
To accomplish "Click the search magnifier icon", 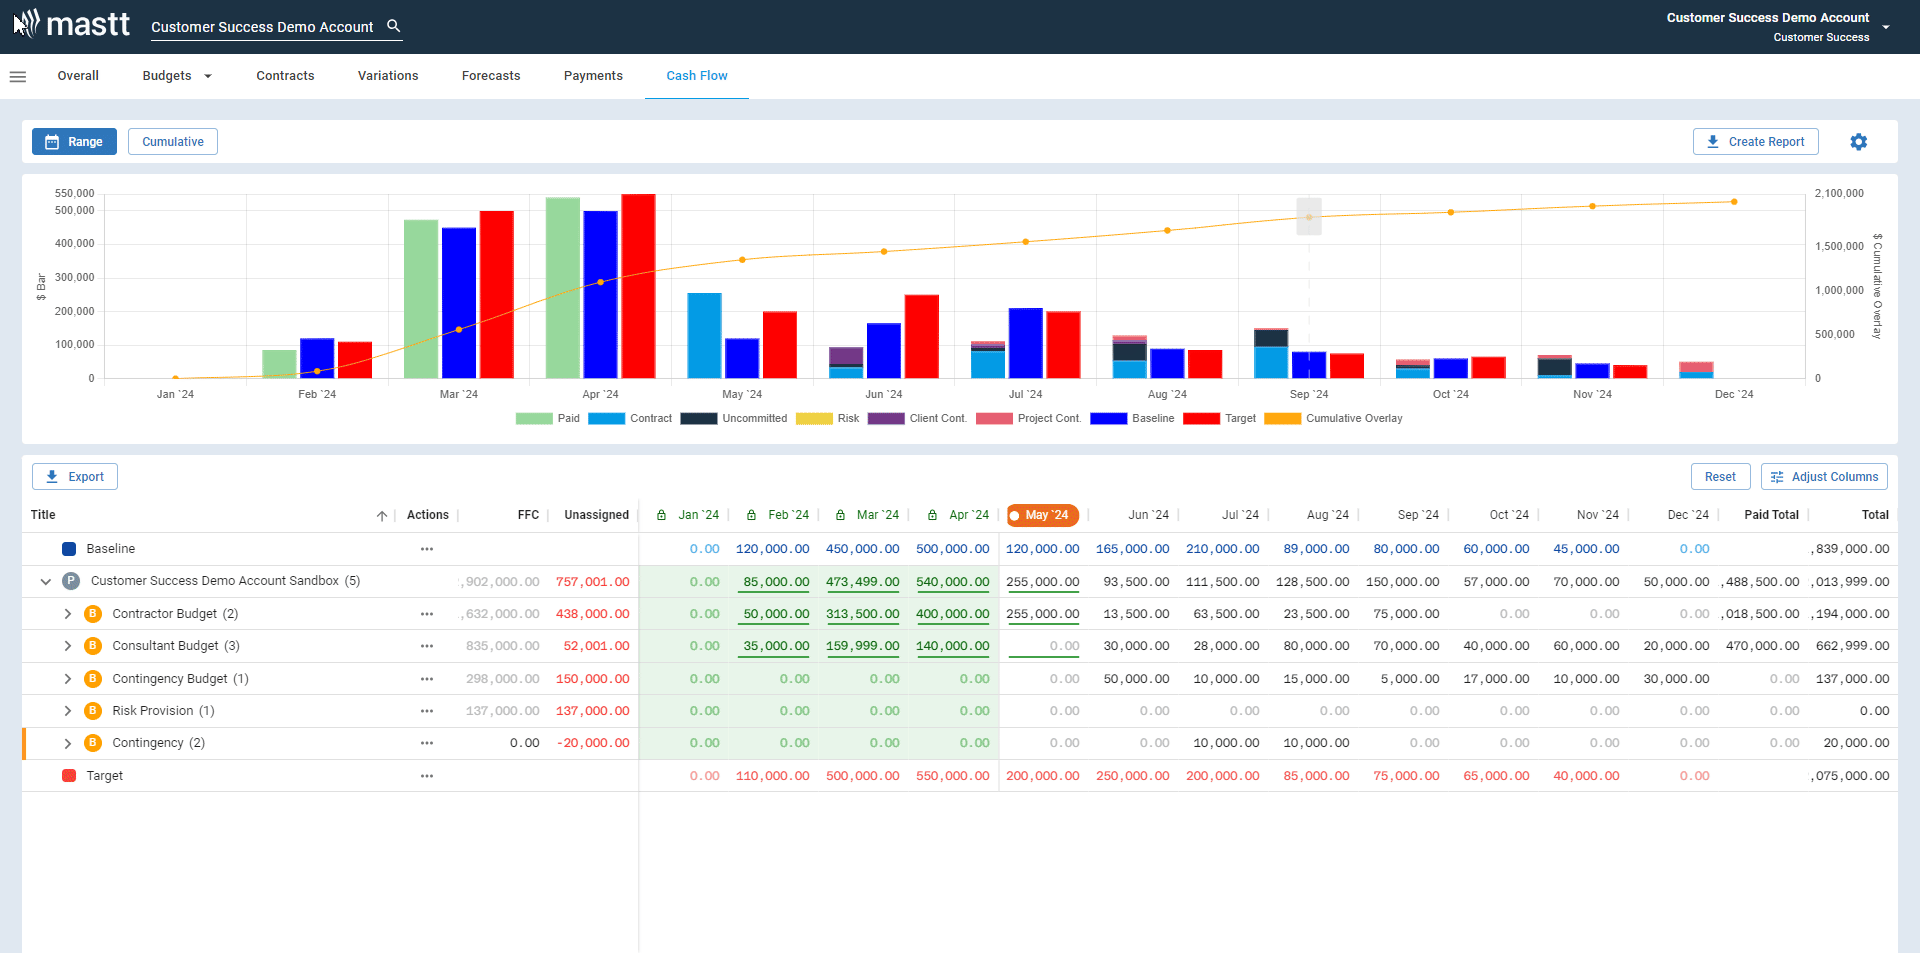I will click(x=393, y=26).
